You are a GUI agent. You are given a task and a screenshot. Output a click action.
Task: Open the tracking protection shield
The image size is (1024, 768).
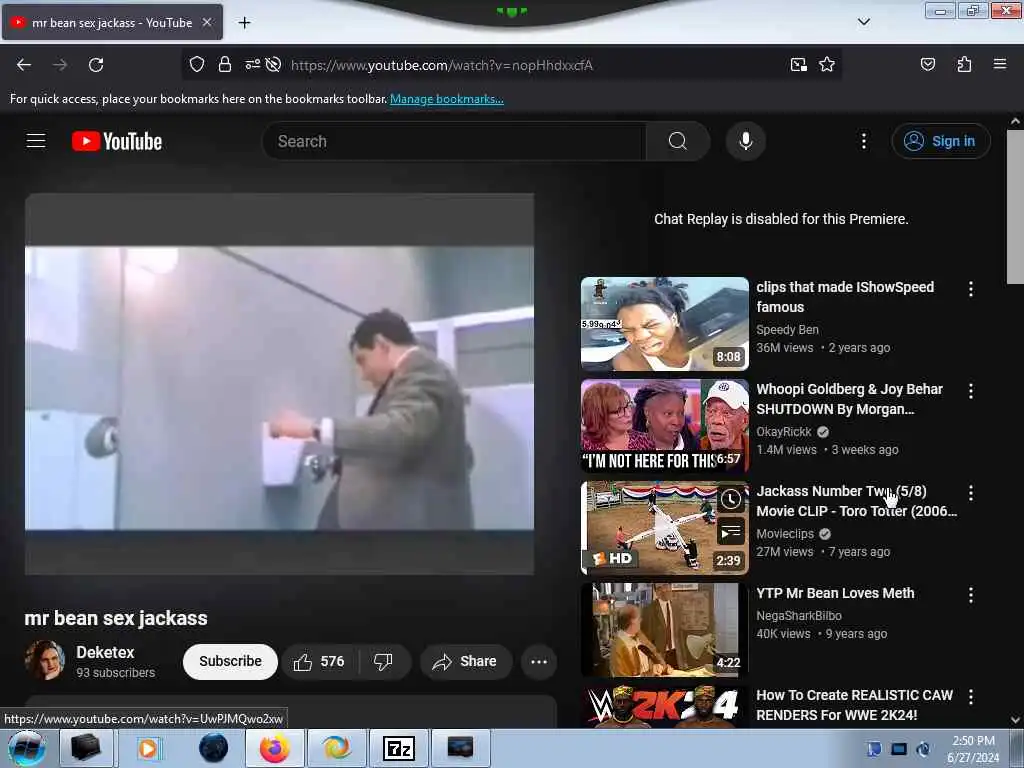pos(197,65)
